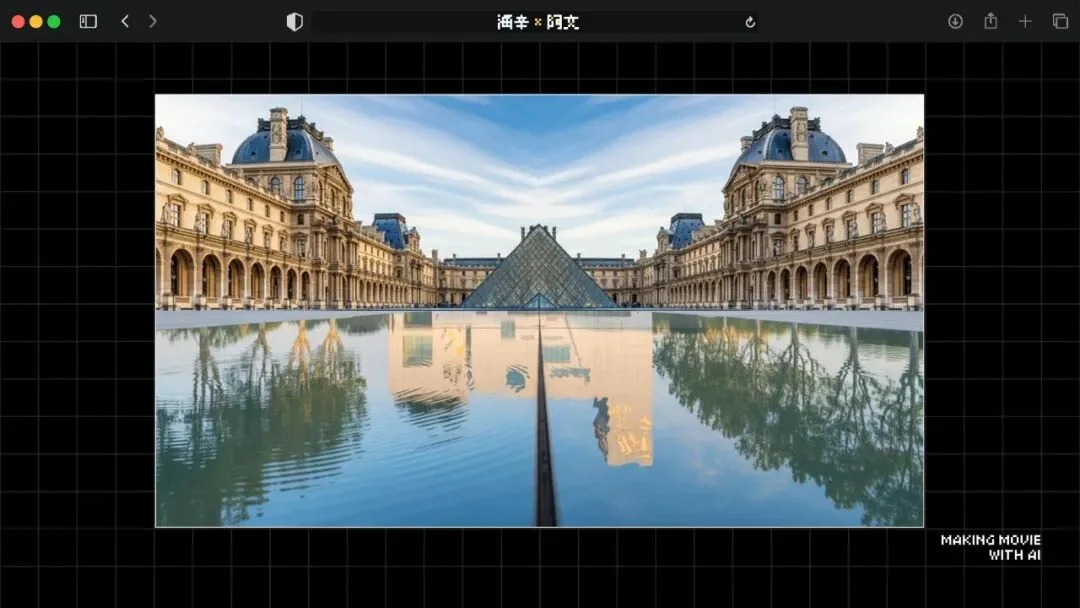Image resolution: width=1080 pixels, height=608 pixels.
Task: Enter full screen with green button
Action: tap(54, 21)
